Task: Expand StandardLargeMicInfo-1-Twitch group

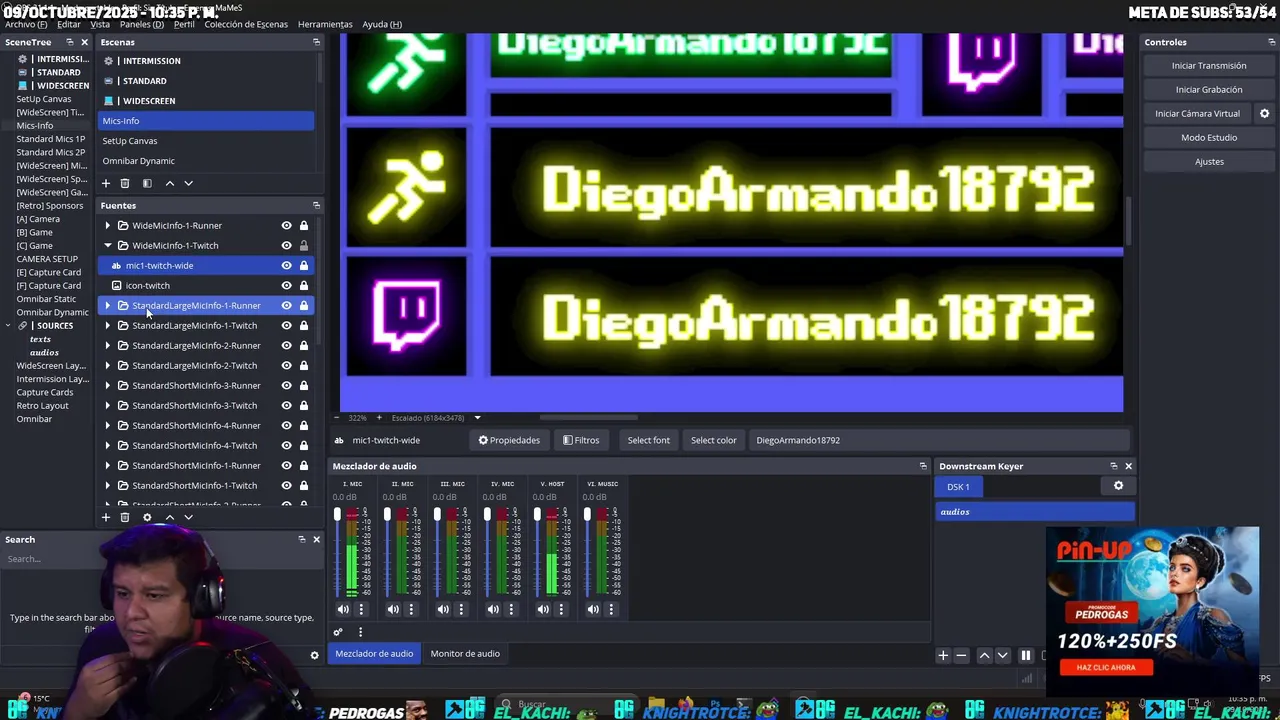Action: [108, 325]
